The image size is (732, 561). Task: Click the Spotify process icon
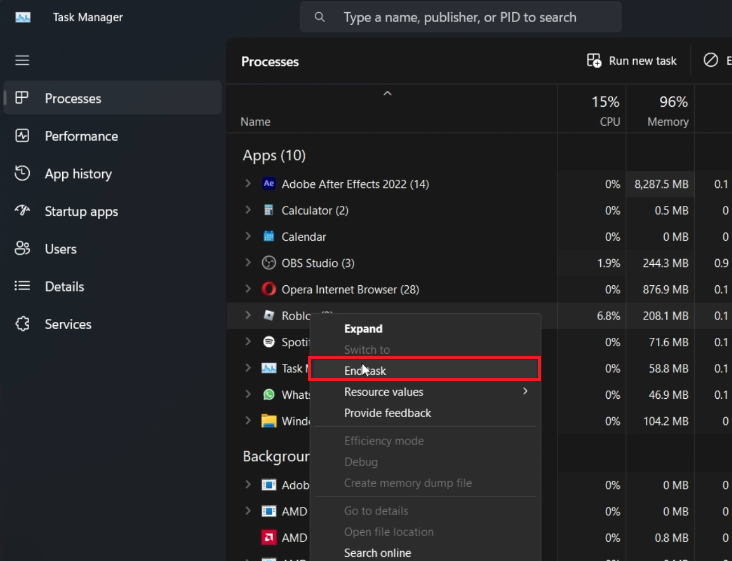coord(269,342)
